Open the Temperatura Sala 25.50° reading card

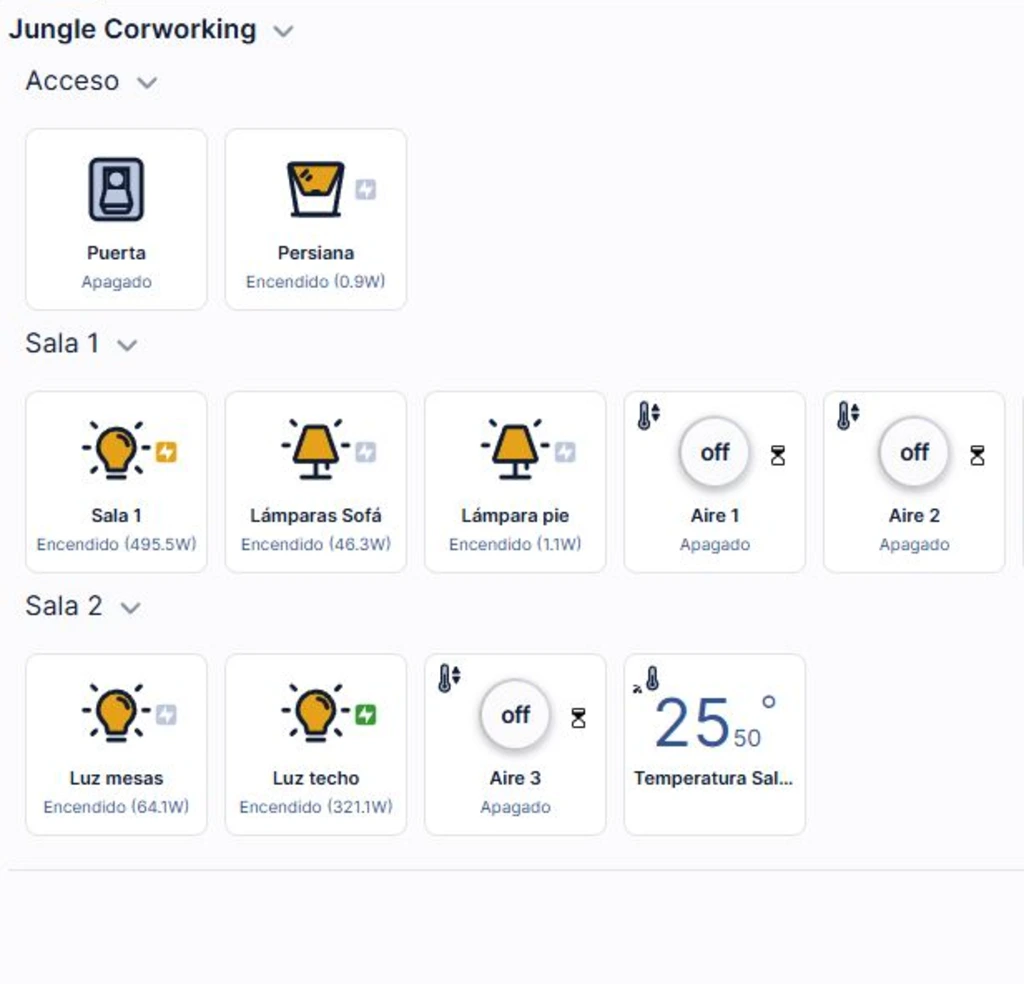[714, 743]
